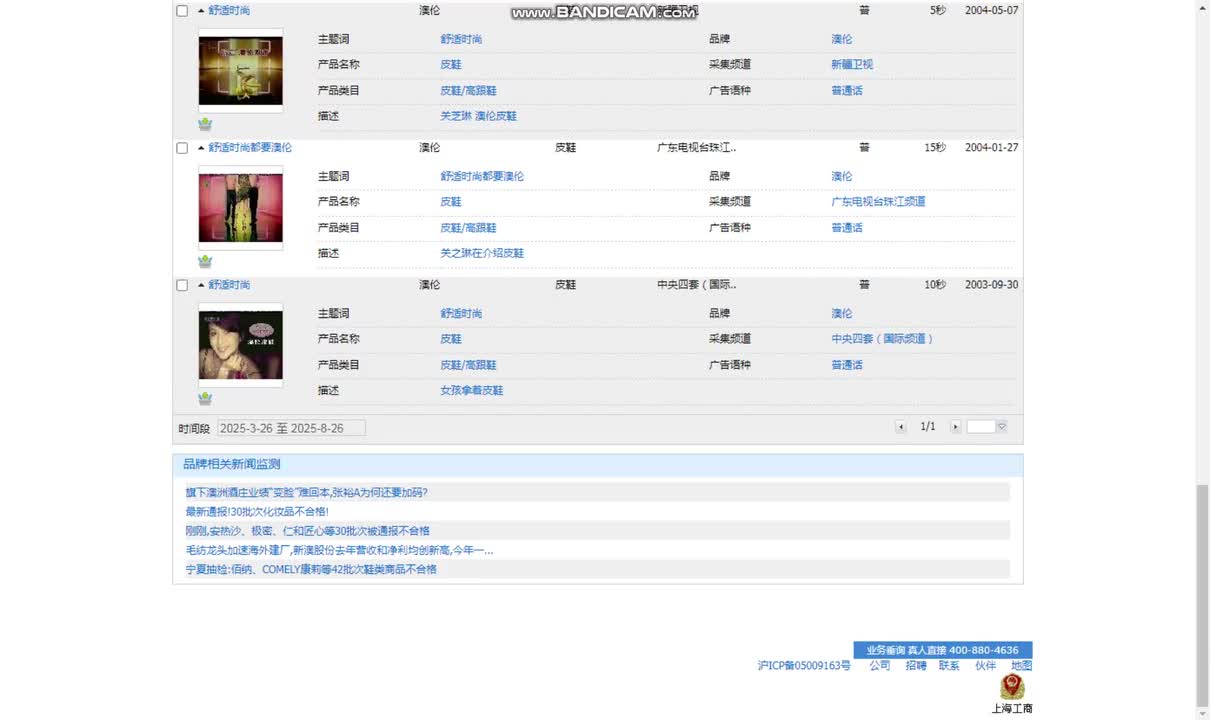The image size is (1210, 720).
Task: Click the 业务垂询 400-880-4636 hotline banner
Action: pos(943,650)
